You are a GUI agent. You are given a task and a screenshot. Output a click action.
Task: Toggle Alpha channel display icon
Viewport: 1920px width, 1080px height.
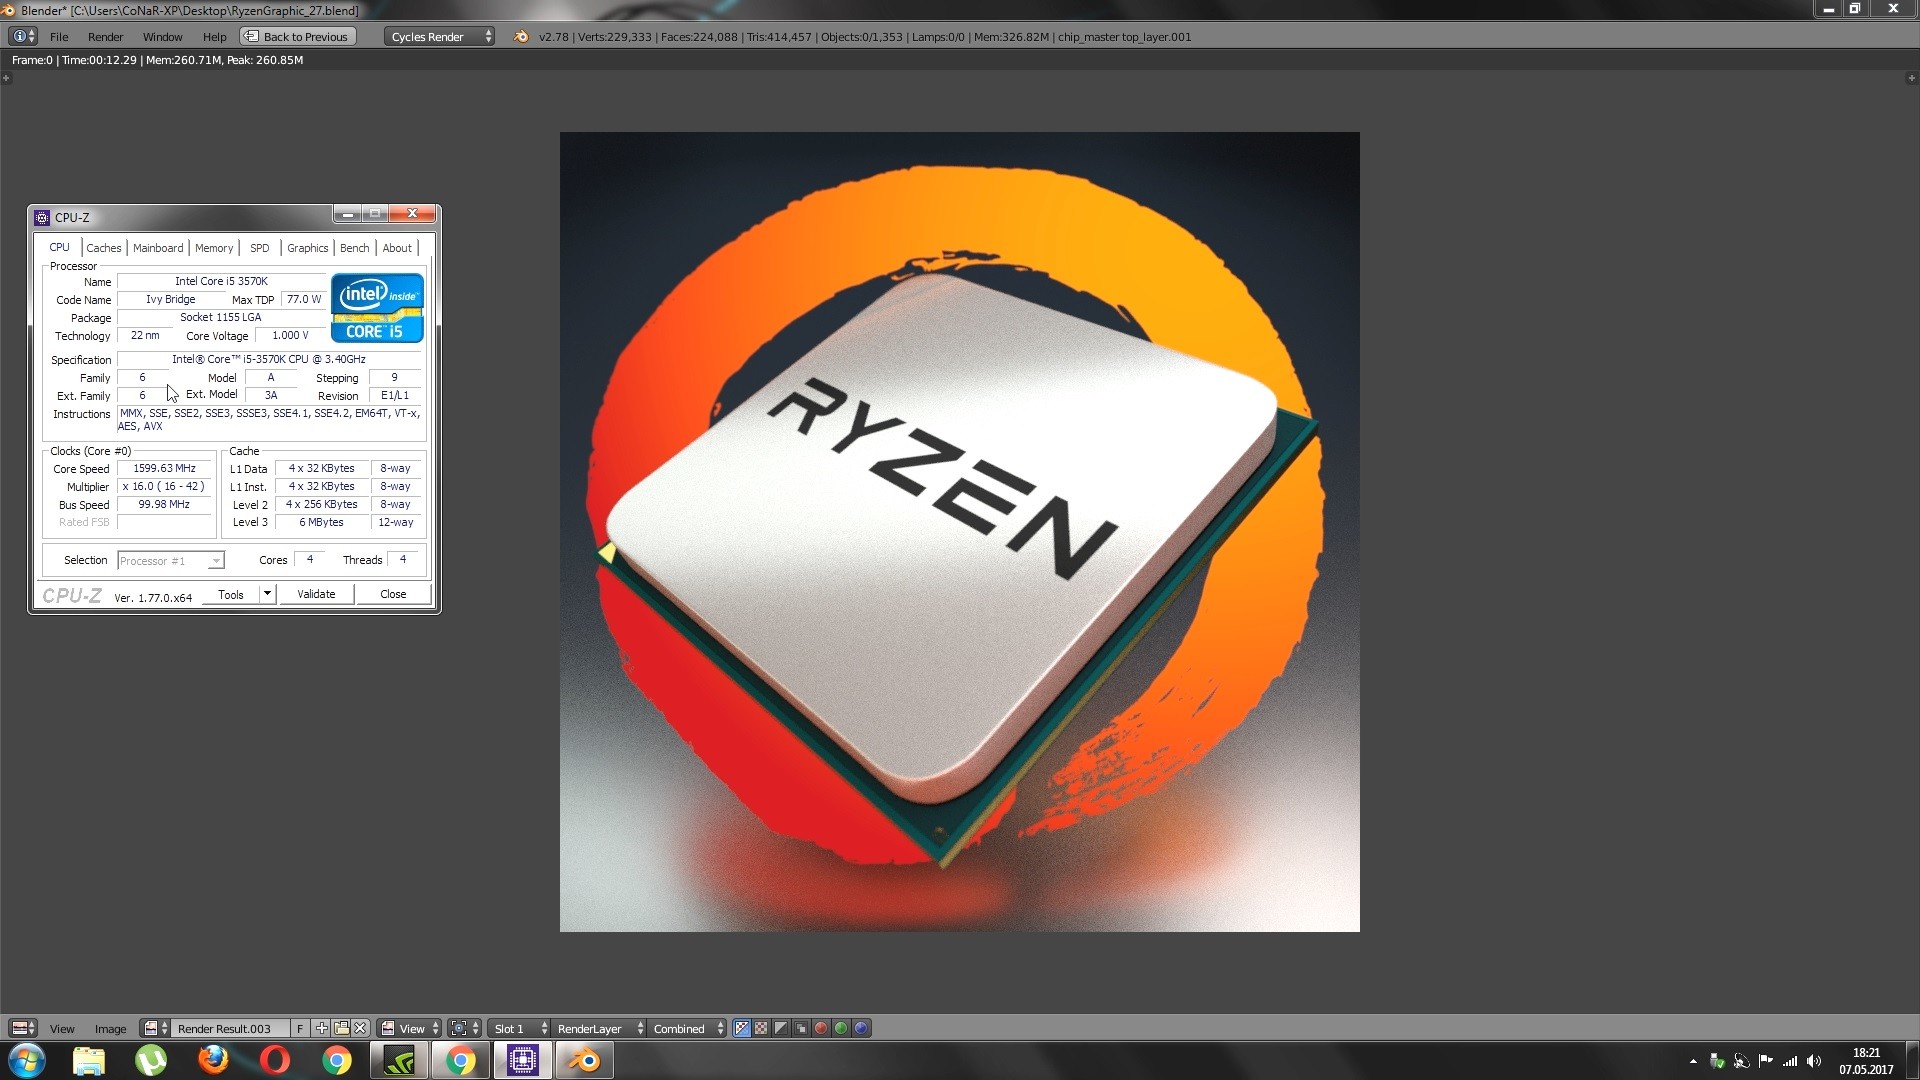pos(782,1028)
